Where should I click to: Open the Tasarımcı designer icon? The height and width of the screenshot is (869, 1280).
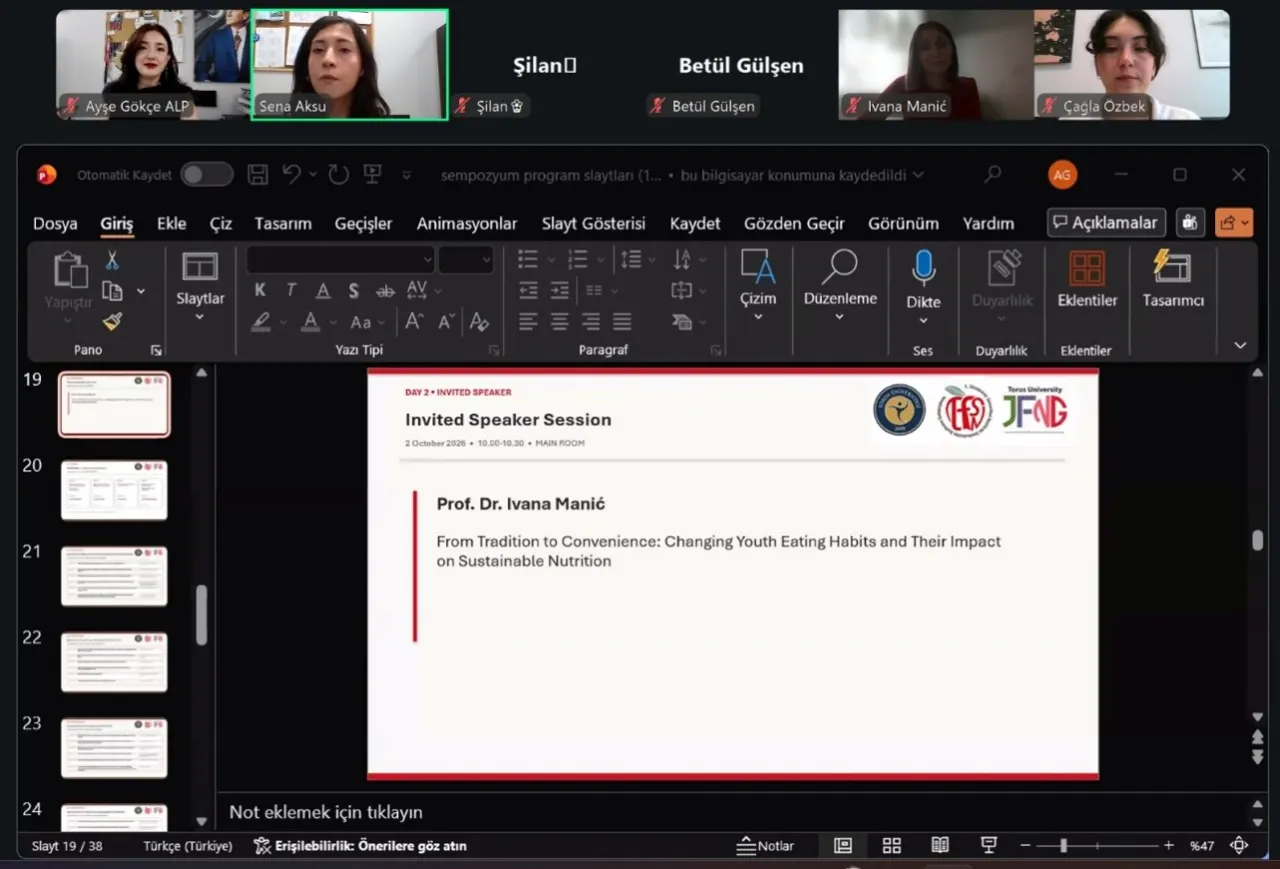point(1172,267)
